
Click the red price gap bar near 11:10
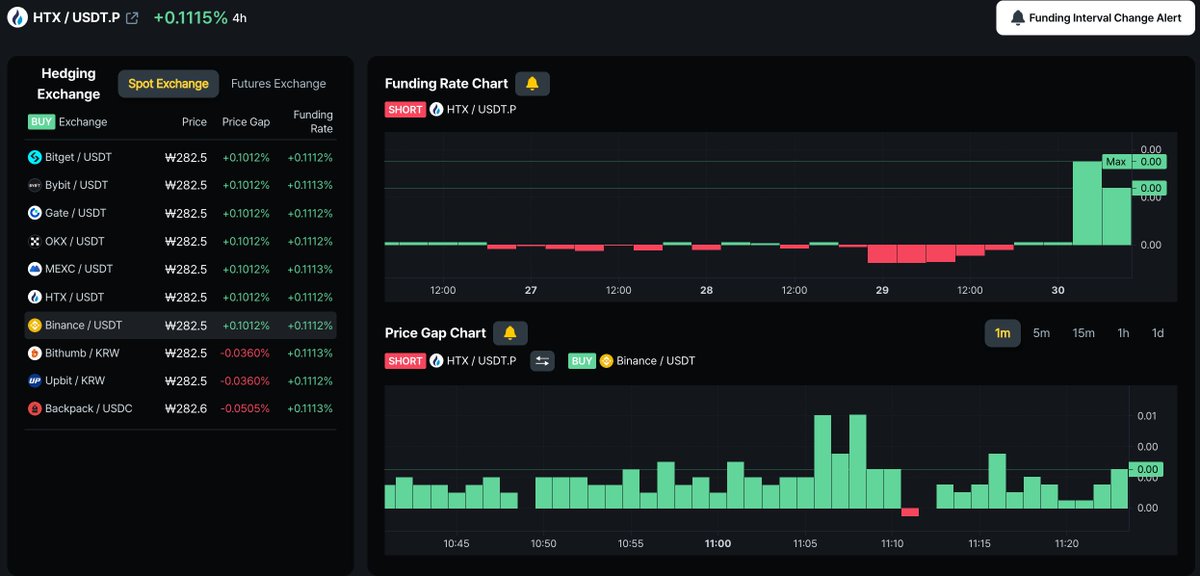[910, 512]
